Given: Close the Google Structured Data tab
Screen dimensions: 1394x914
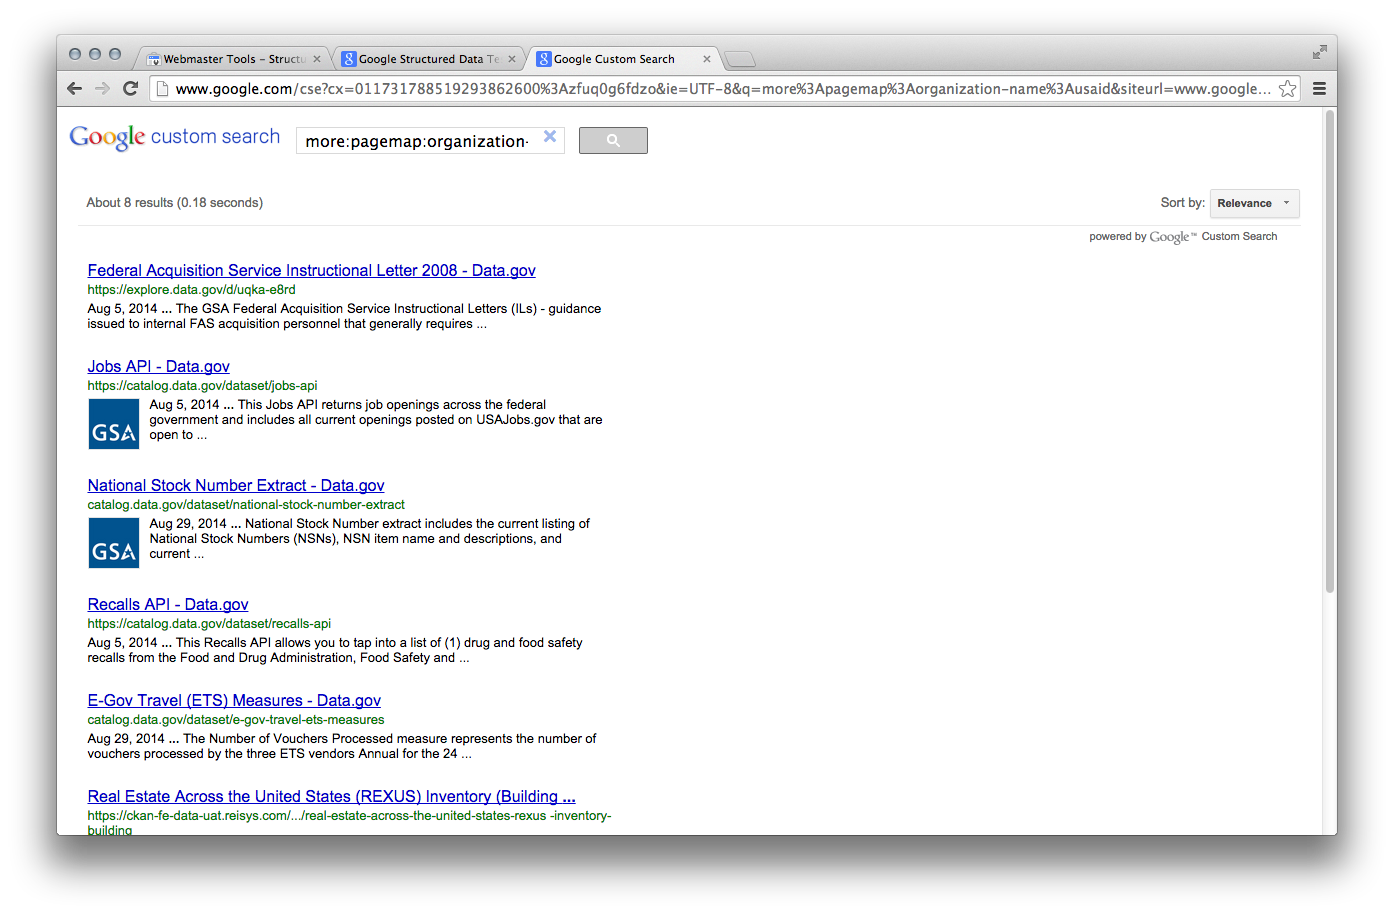Looking at the screenshot, I should (512, 59).
